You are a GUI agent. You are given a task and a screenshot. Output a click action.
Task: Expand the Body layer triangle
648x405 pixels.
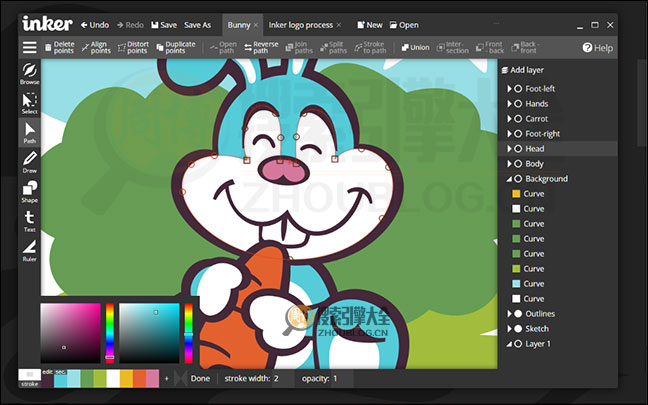click(510, 164)
